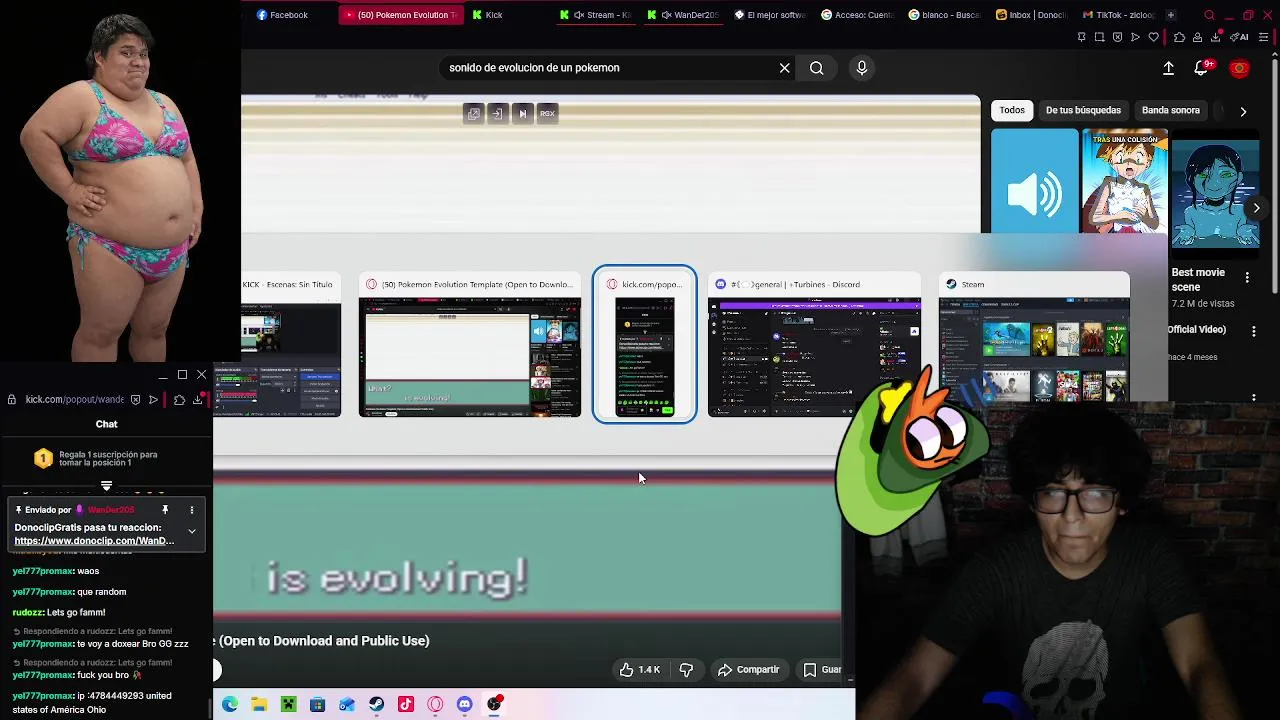Viewport: 1280px width, 720px height.
Task: Open Steam from the taskbar
Action: pyautogui.click(x=376, y=705)
